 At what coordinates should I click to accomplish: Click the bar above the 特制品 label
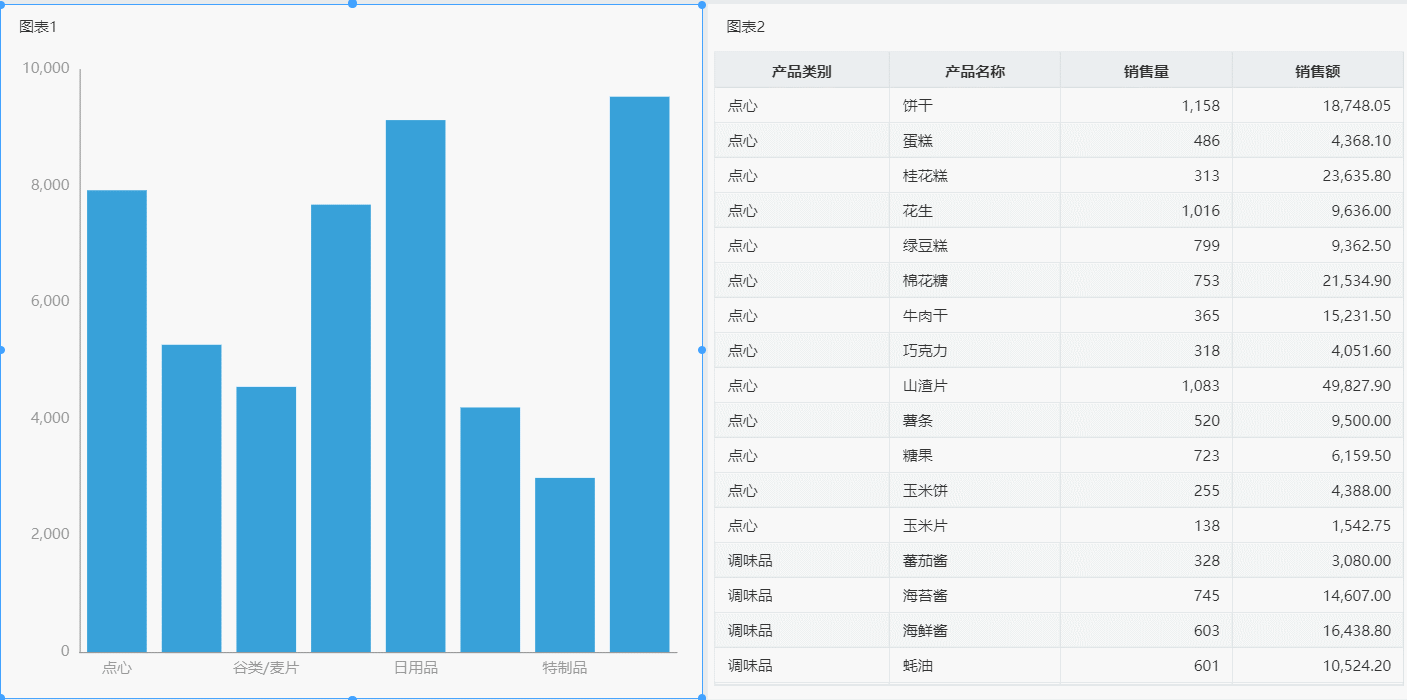pyautogui.click(x=565, y=565)
